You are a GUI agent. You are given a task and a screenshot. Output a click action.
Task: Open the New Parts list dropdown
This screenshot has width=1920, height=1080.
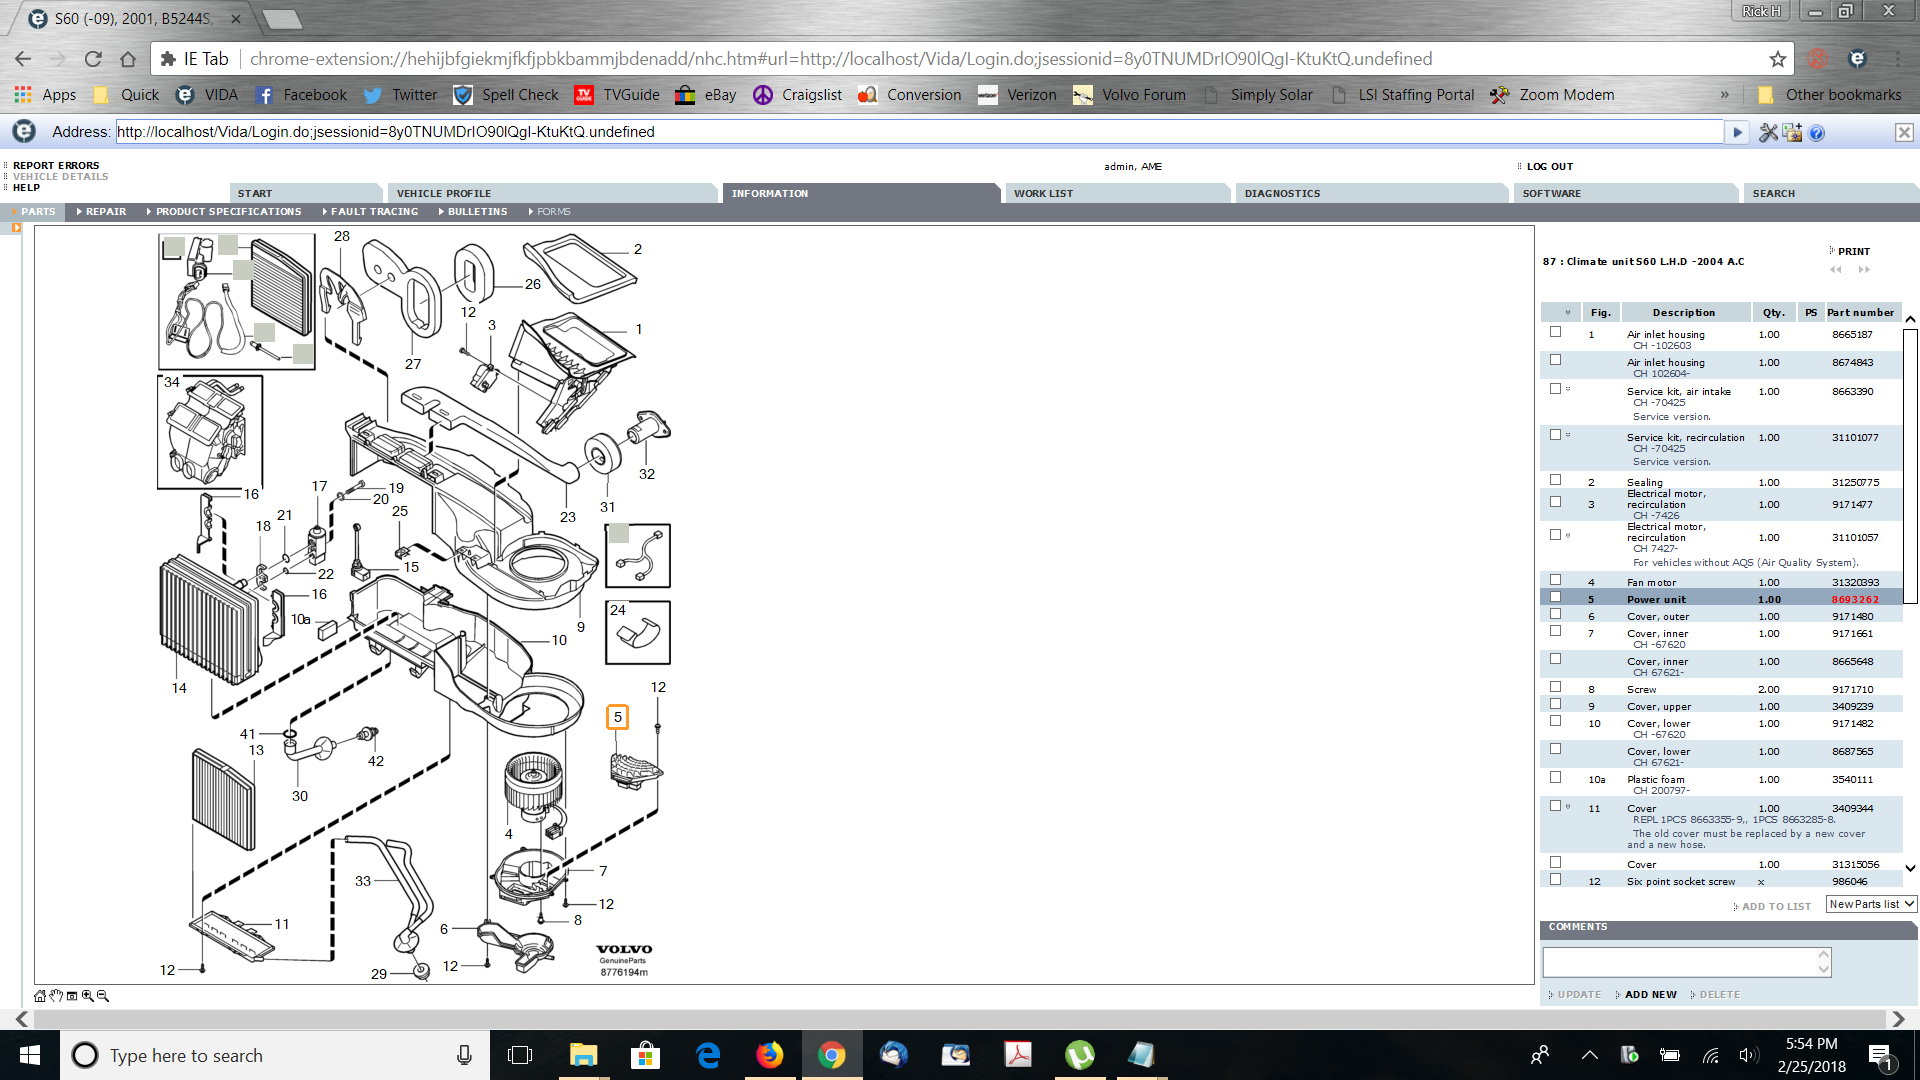click(x=1871, y=904)
